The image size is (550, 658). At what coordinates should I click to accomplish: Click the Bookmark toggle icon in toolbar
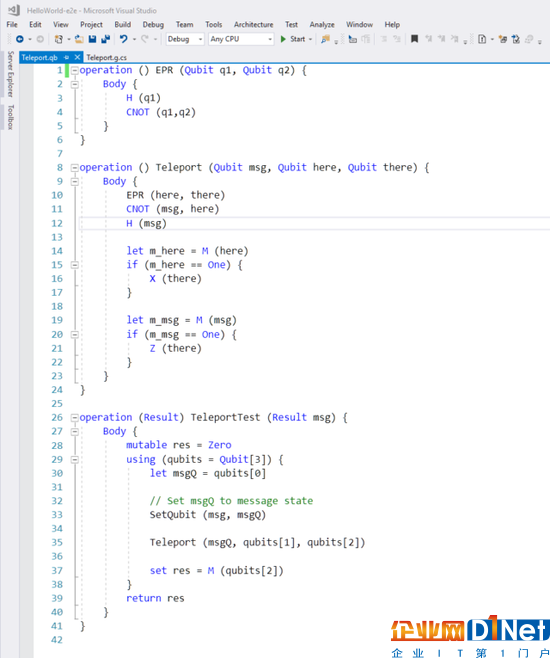414,39
